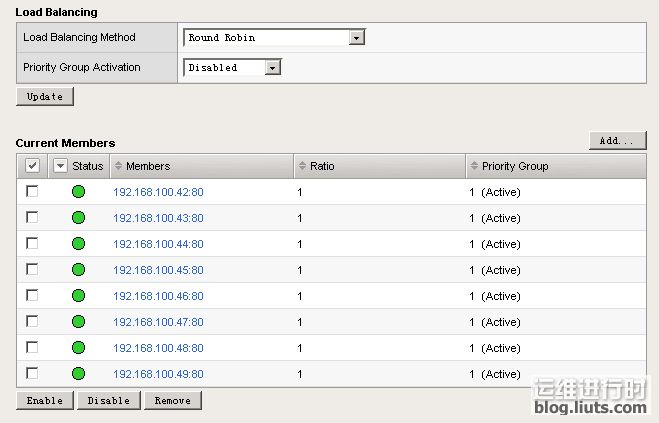Click the Disable button below the table

point(108,400)
